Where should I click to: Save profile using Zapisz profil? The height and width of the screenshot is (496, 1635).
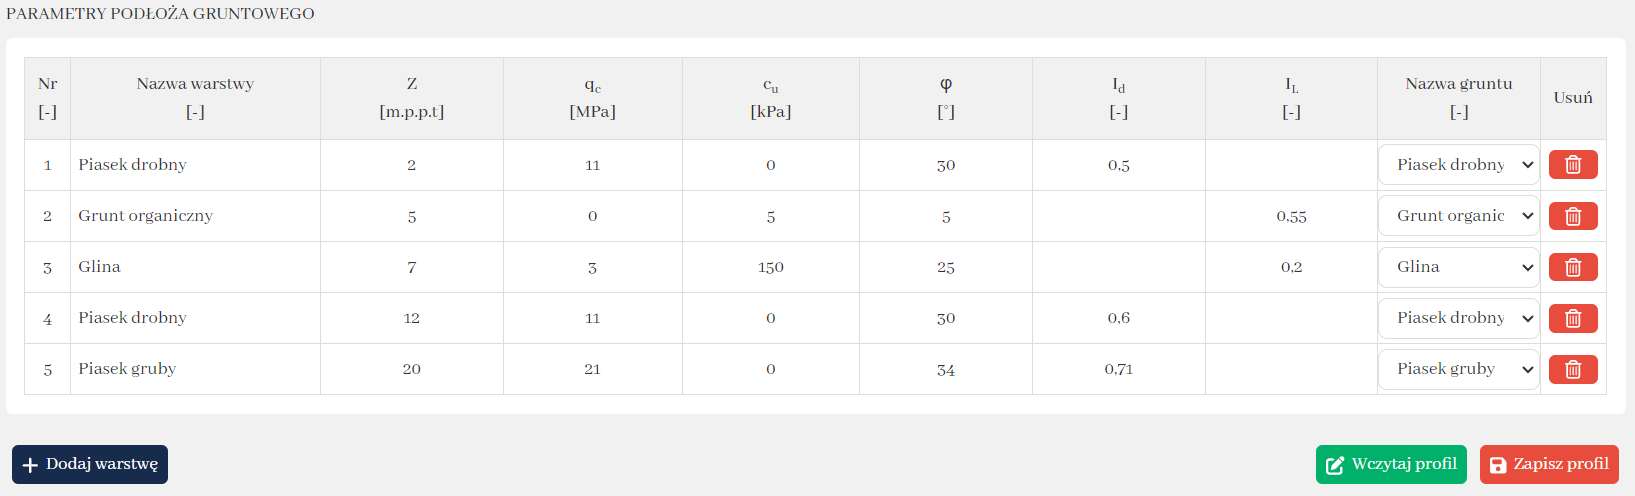1549,464
